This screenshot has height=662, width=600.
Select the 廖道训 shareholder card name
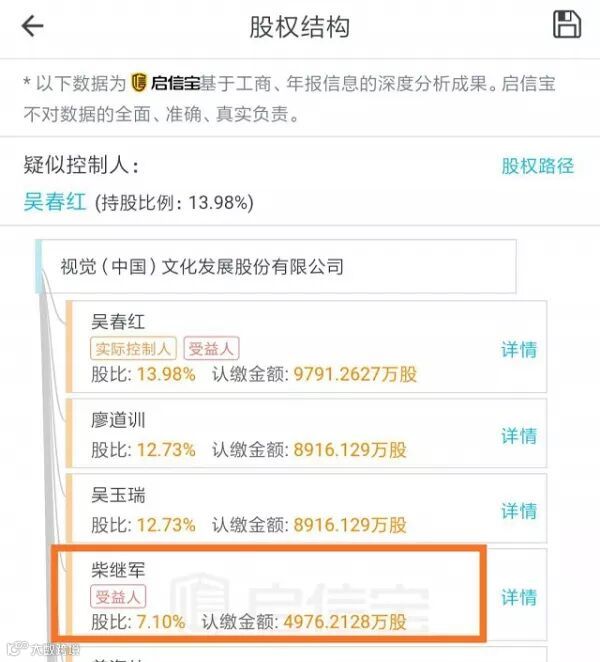coord(118,420)
